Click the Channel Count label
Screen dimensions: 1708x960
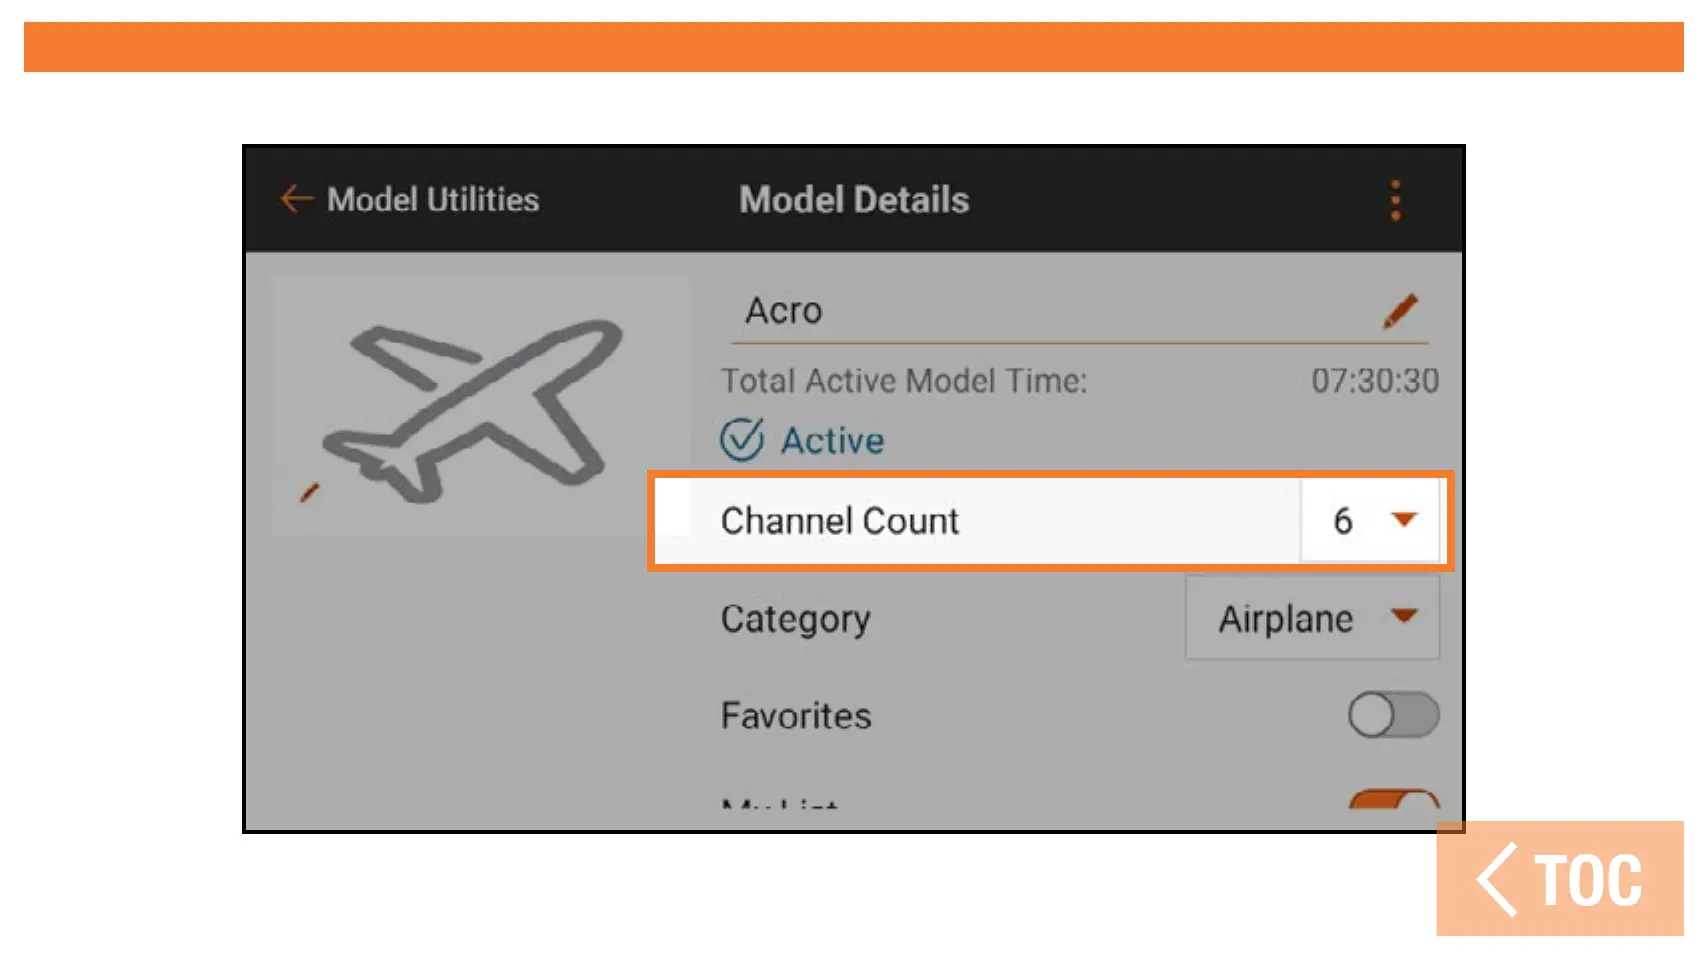pos(840,521)
